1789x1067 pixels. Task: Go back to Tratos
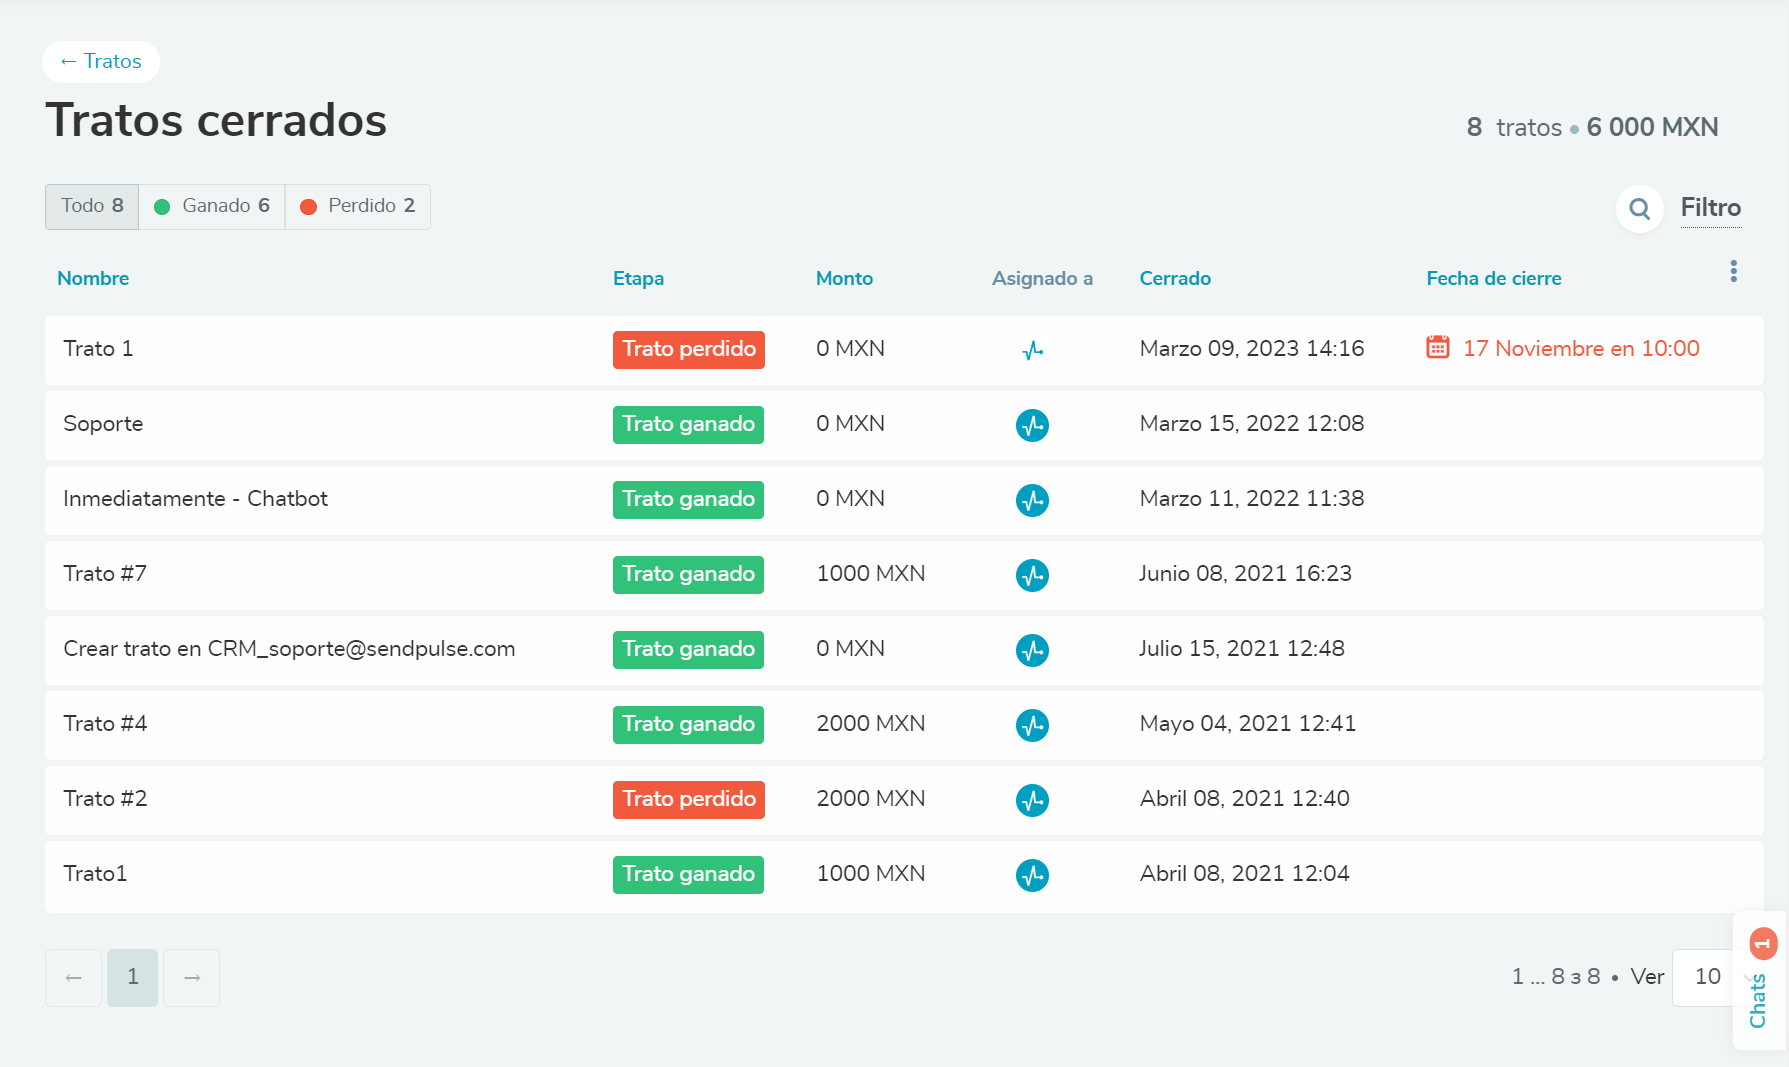[x=101, y=61]
